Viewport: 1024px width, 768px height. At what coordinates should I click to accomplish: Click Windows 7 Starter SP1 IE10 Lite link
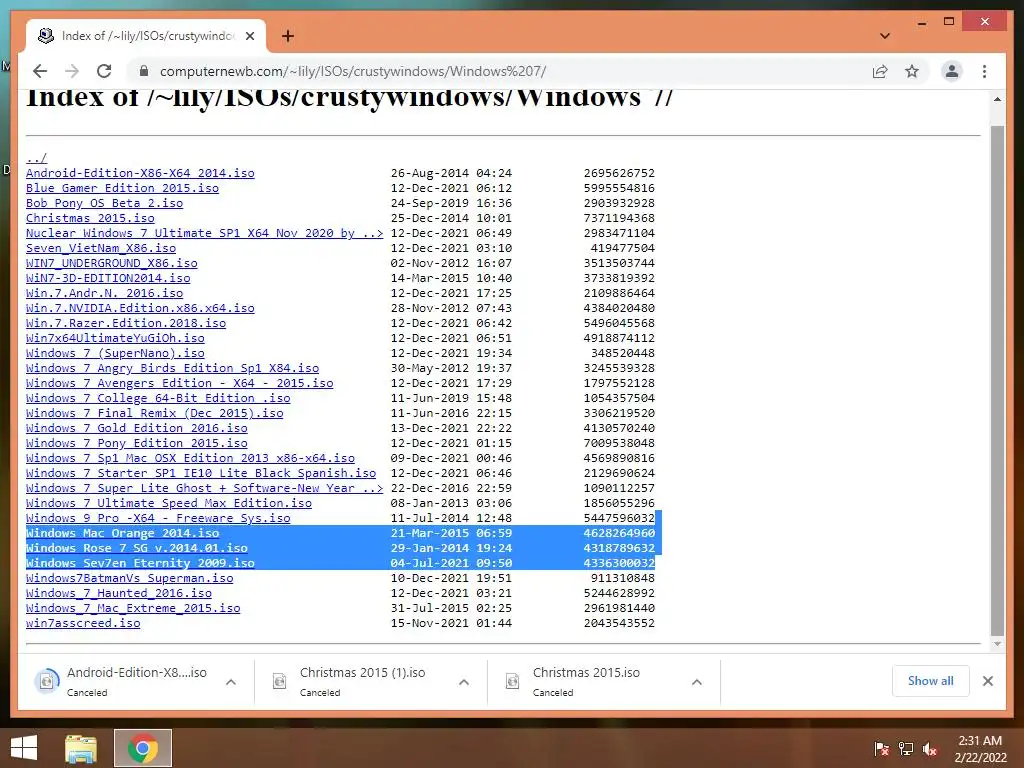(201, 473)
